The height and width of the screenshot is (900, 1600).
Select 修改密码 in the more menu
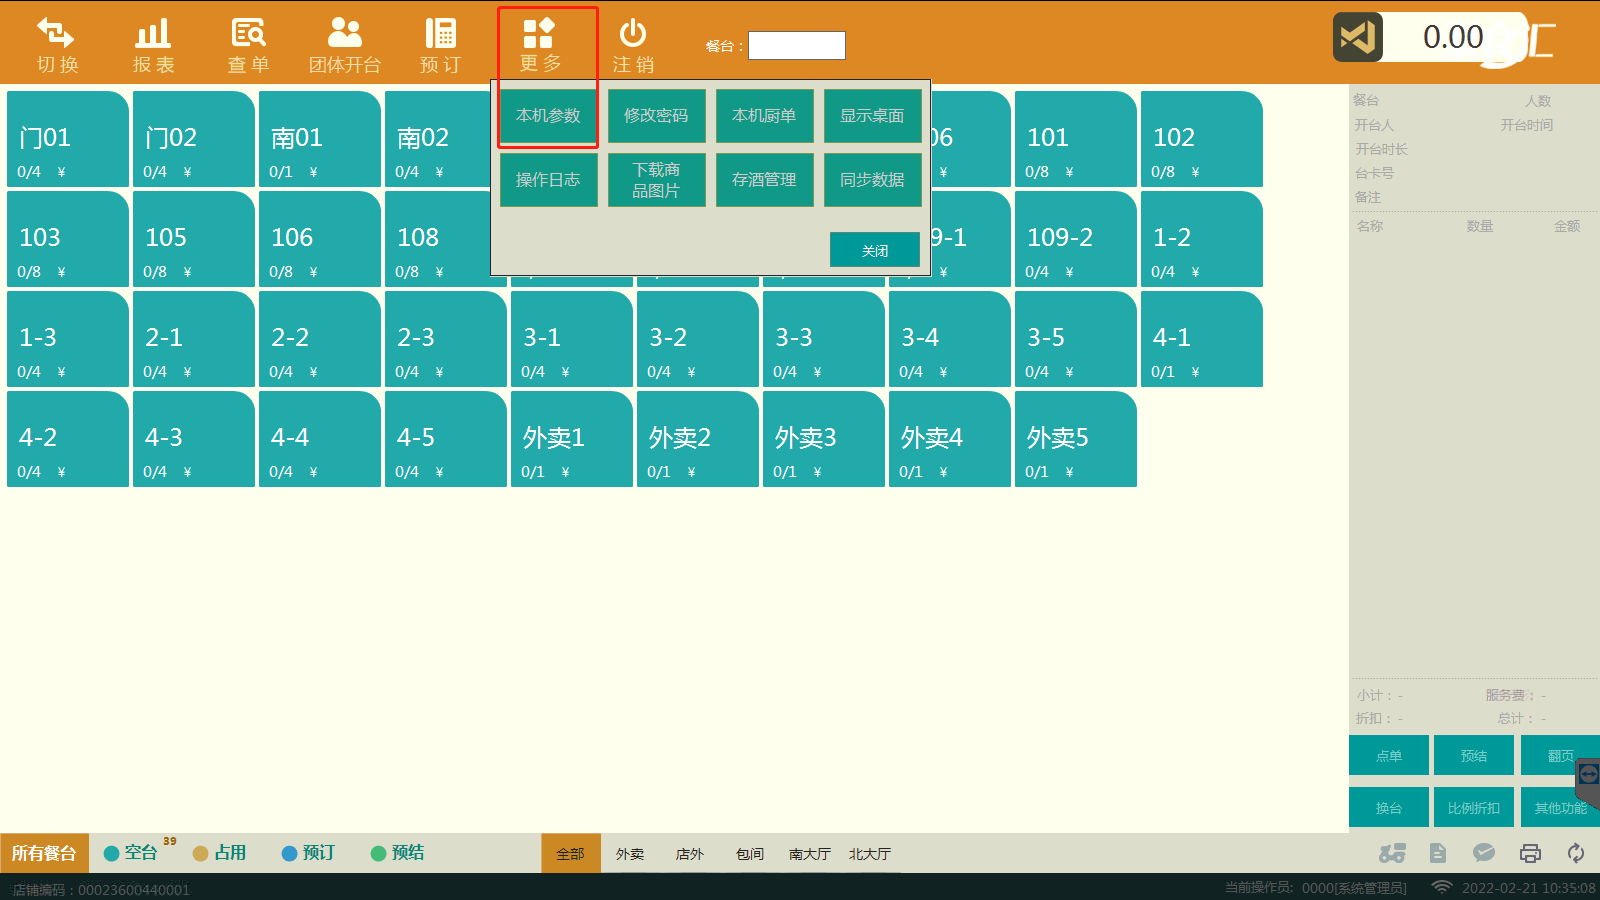point(656,116)
